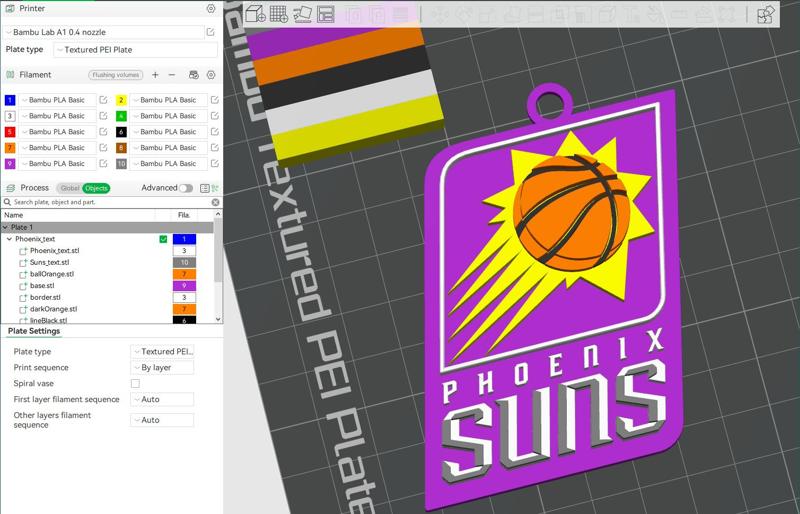Screen dimensions: 800x514
Task: Change Suns_text.stl filament assignment 10
Action: [x=184, y=262]
